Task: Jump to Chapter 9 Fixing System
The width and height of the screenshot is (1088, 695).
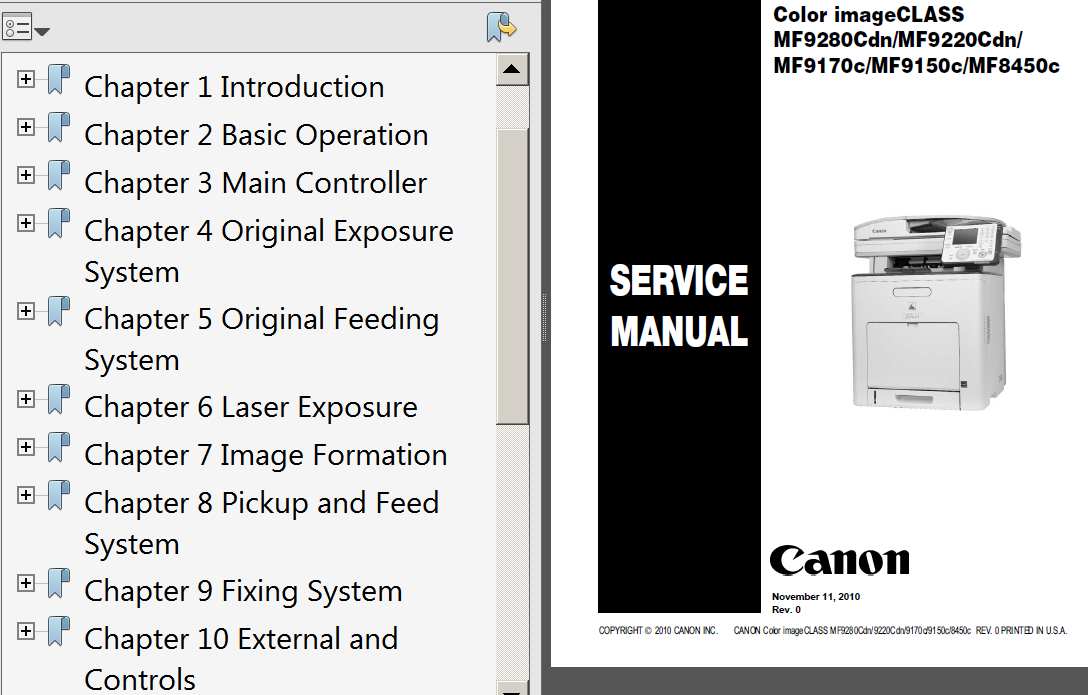Action: [x=243, y=591]
